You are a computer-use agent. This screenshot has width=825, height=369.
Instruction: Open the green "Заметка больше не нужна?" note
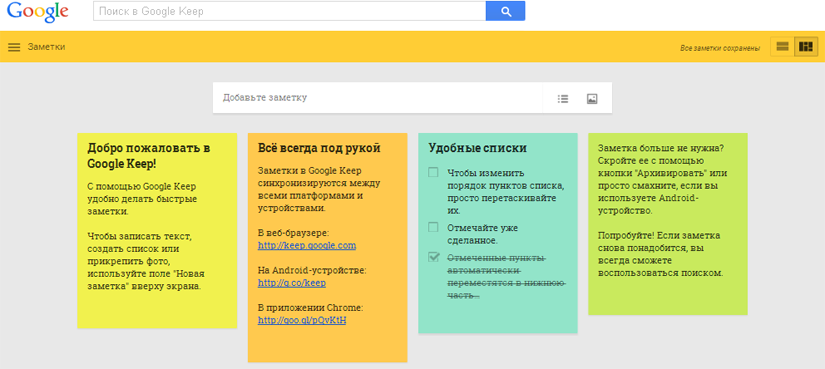(x=668, y=224)
